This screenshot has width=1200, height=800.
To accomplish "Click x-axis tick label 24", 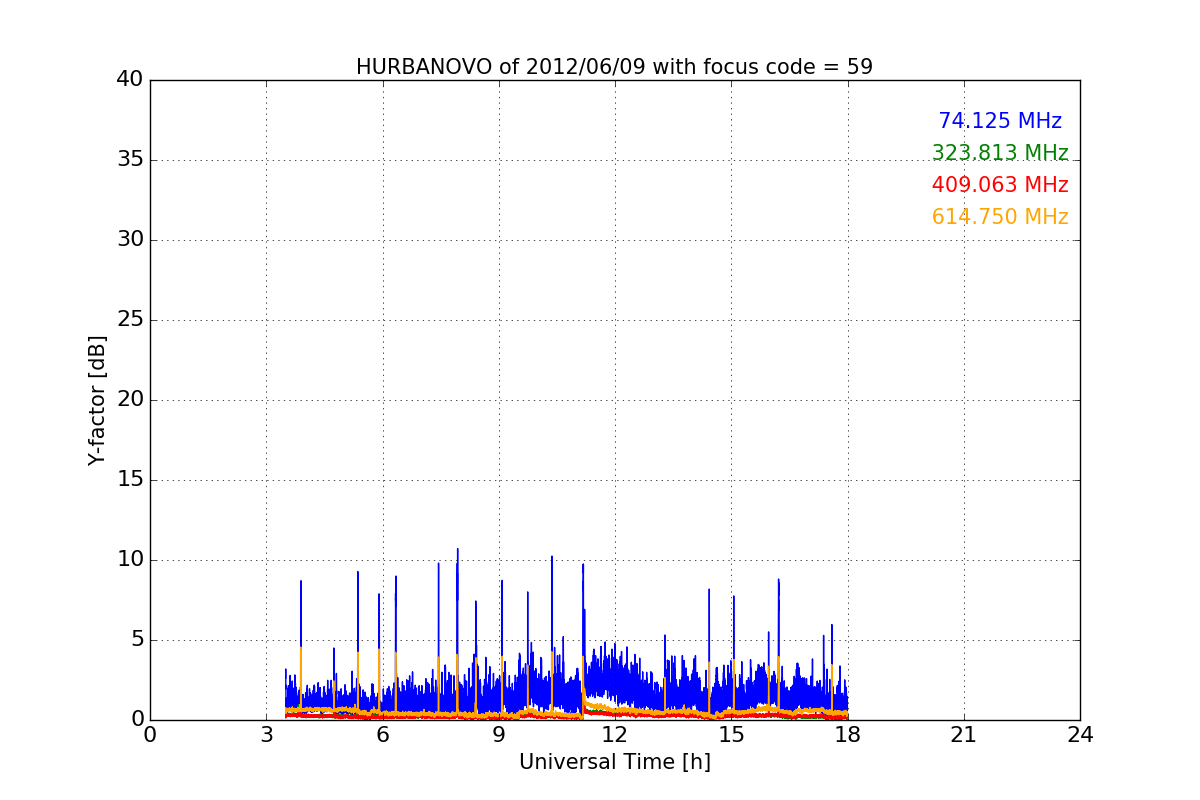I will (x=1080, y=735).
